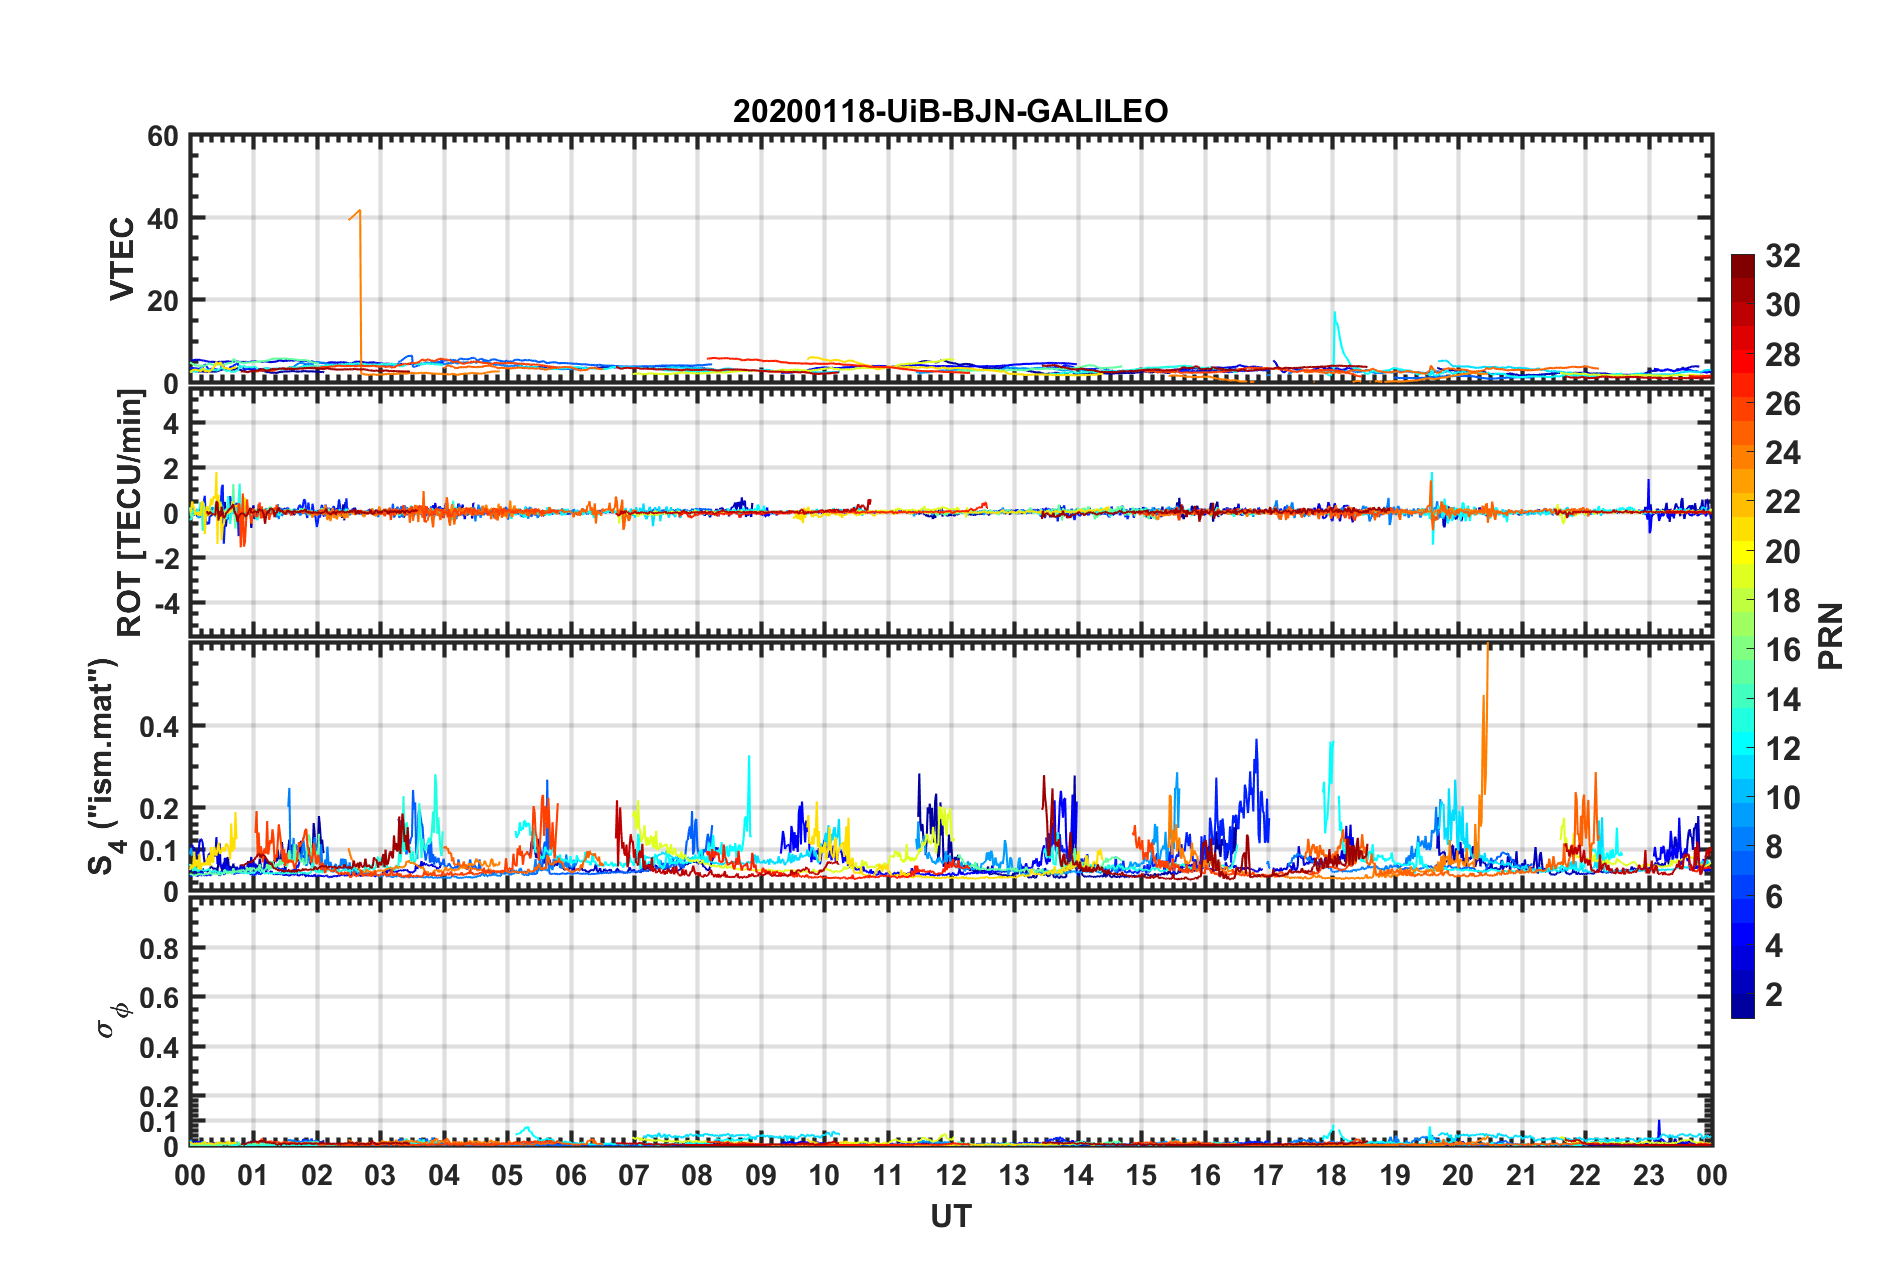
Task: Click the 05 hour tick on UT axis
Action: point(507,1175)
